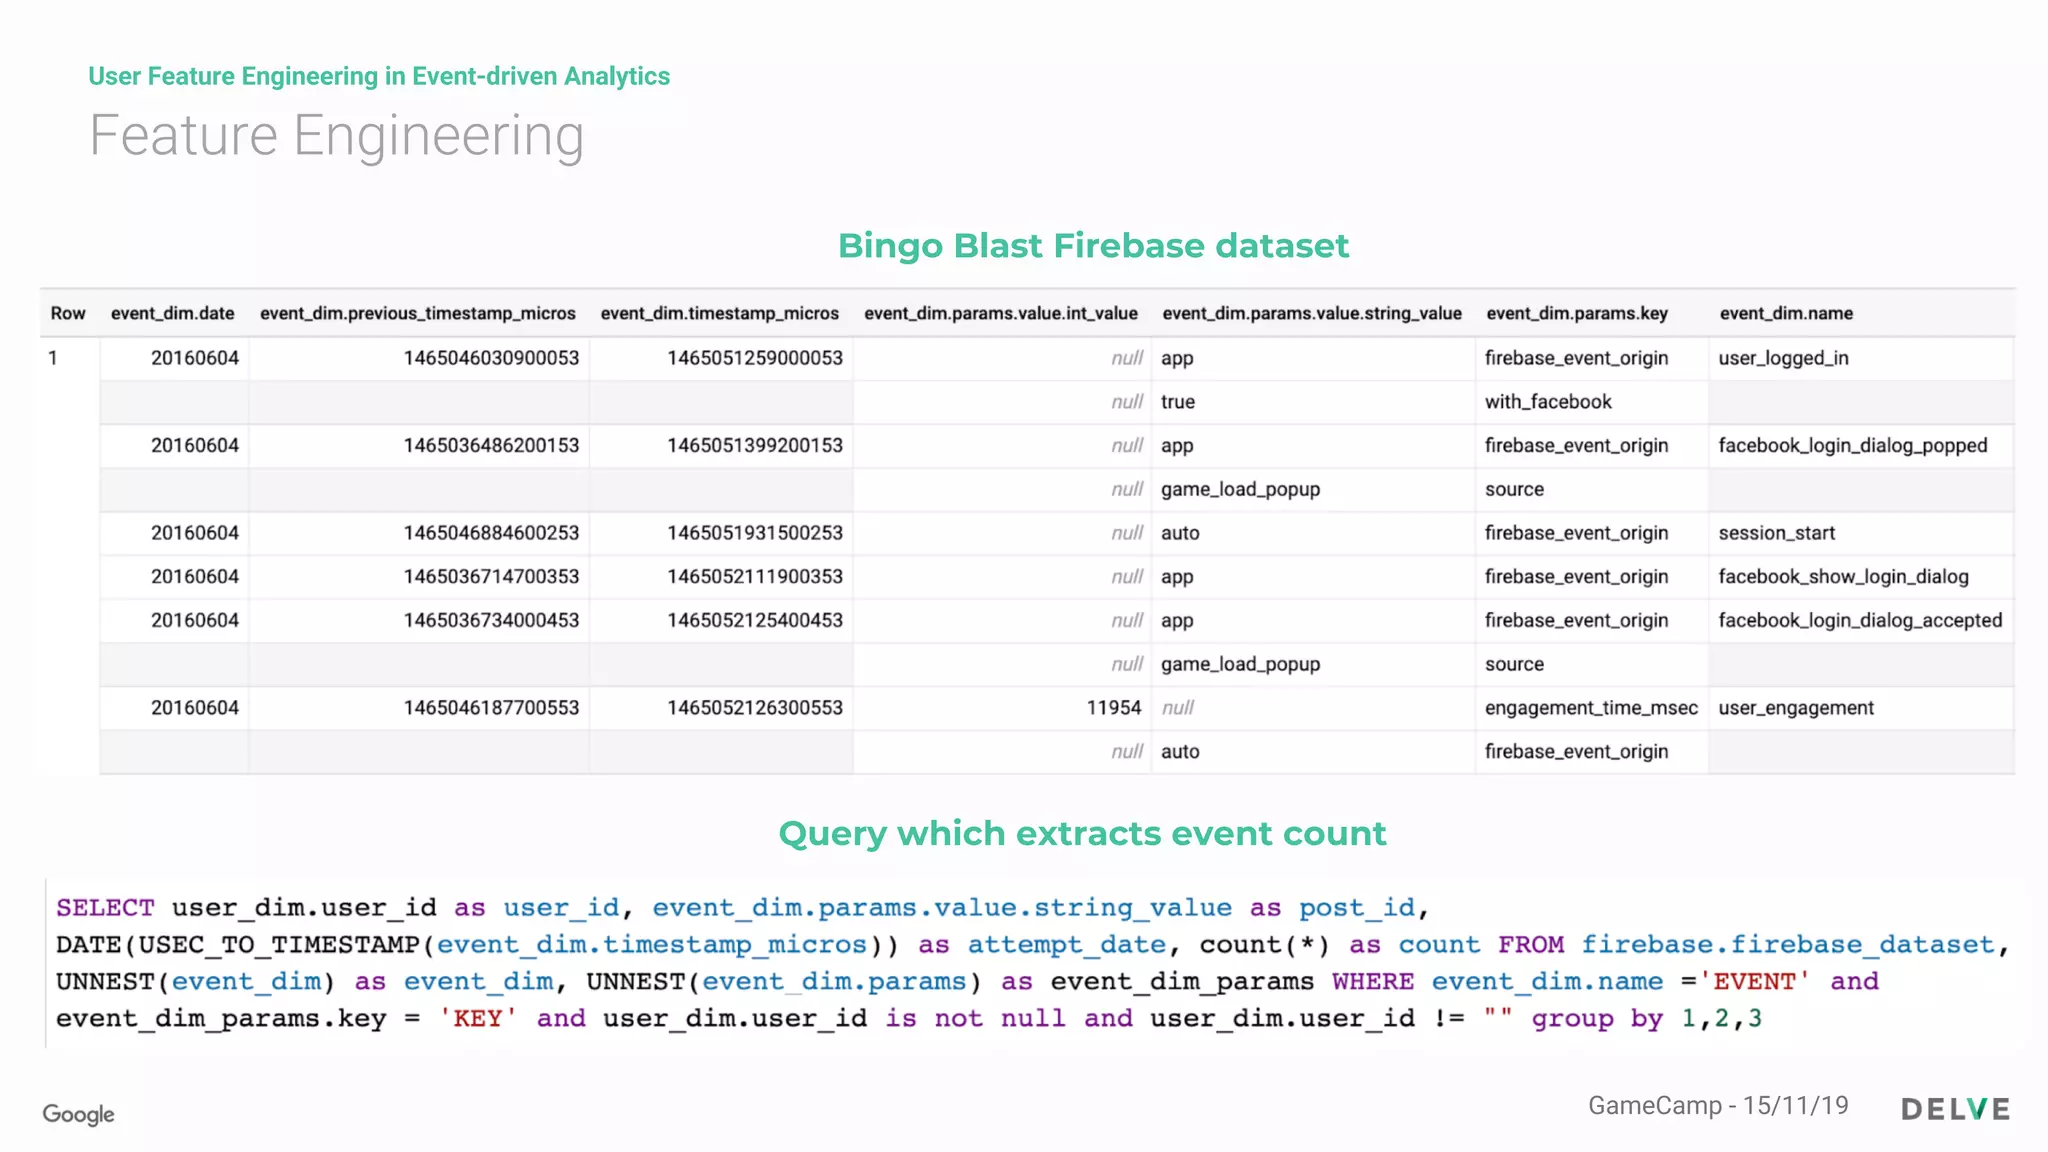Click the 'with_facebook' key cell
Screen dimensions: 2048x1152
1548,402
